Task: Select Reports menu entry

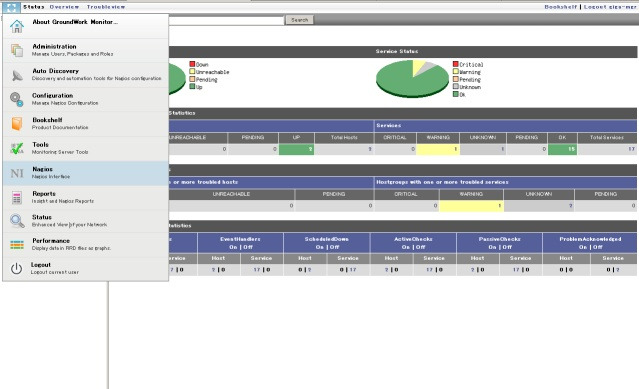Action: [86, 198]
